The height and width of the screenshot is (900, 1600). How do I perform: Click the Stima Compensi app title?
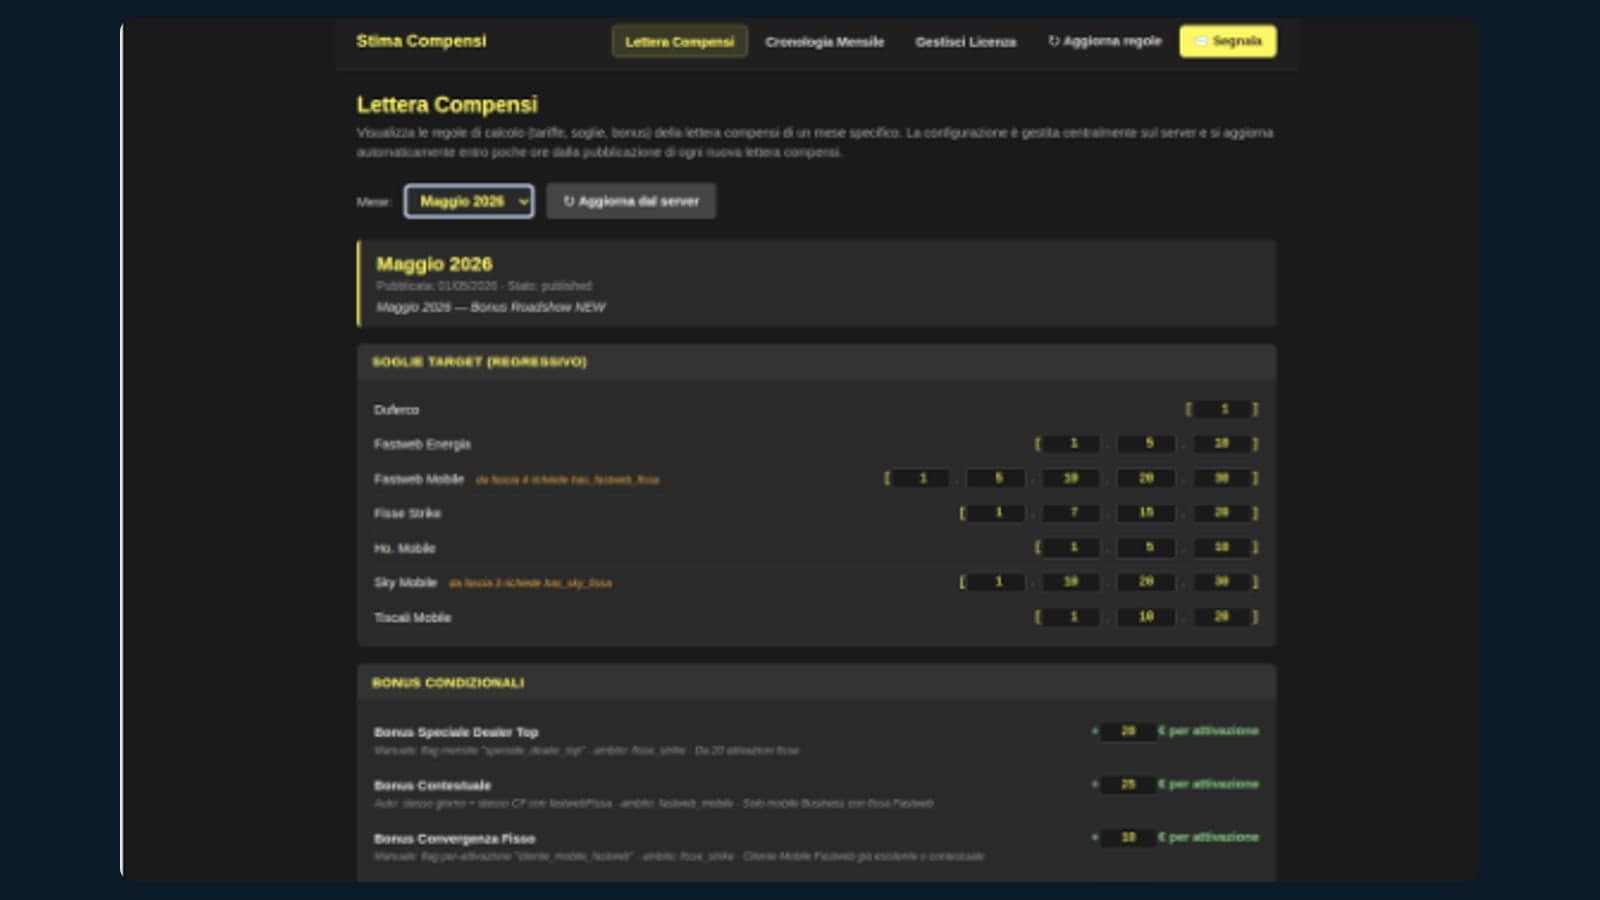coord(421,41)
